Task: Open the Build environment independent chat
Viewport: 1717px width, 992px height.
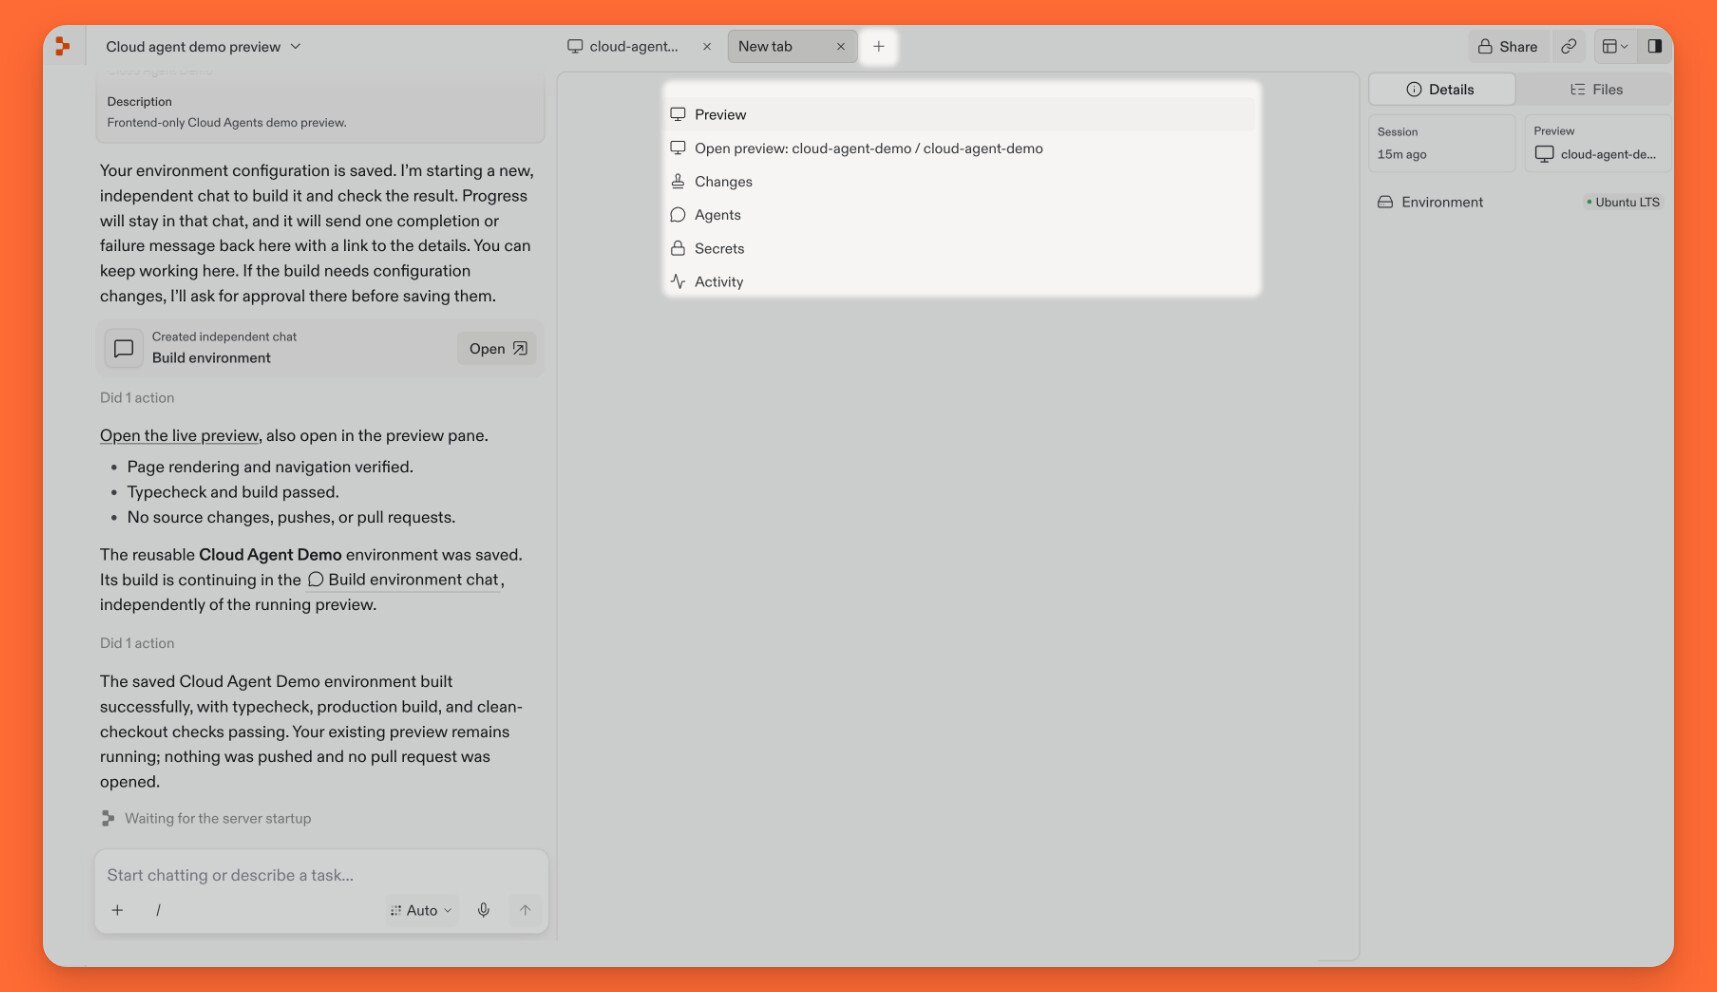Action: (x=497, y=348)
